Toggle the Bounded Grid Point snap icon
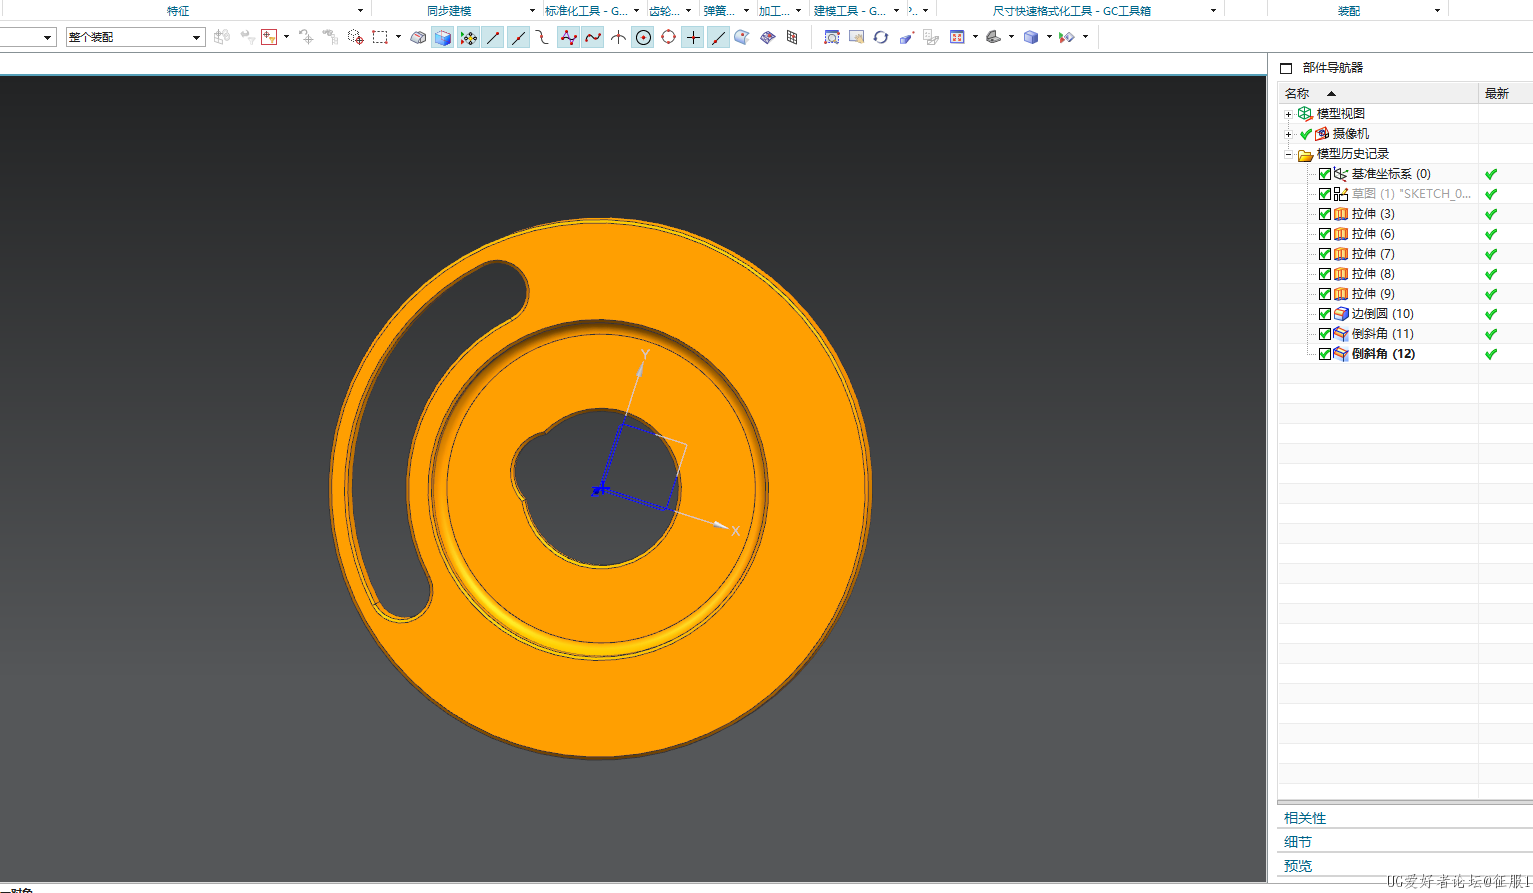This screenshot has width=1533, height=893. [767, 37]
